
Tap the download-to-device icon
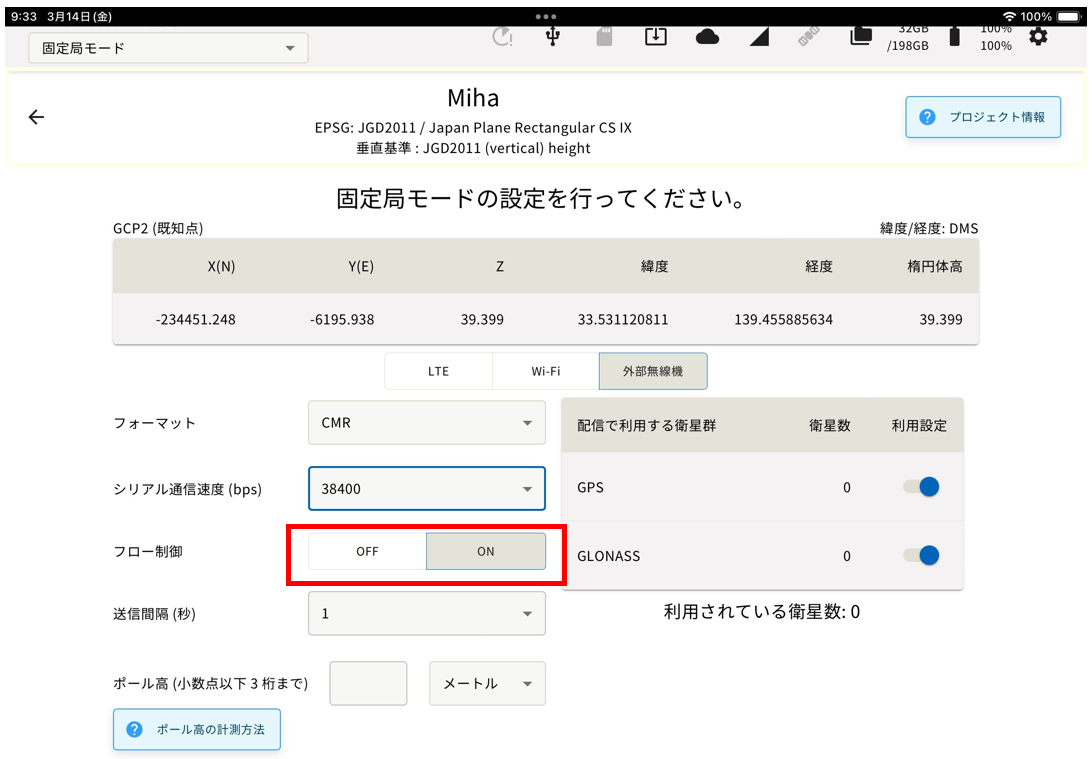click(655, 37)
